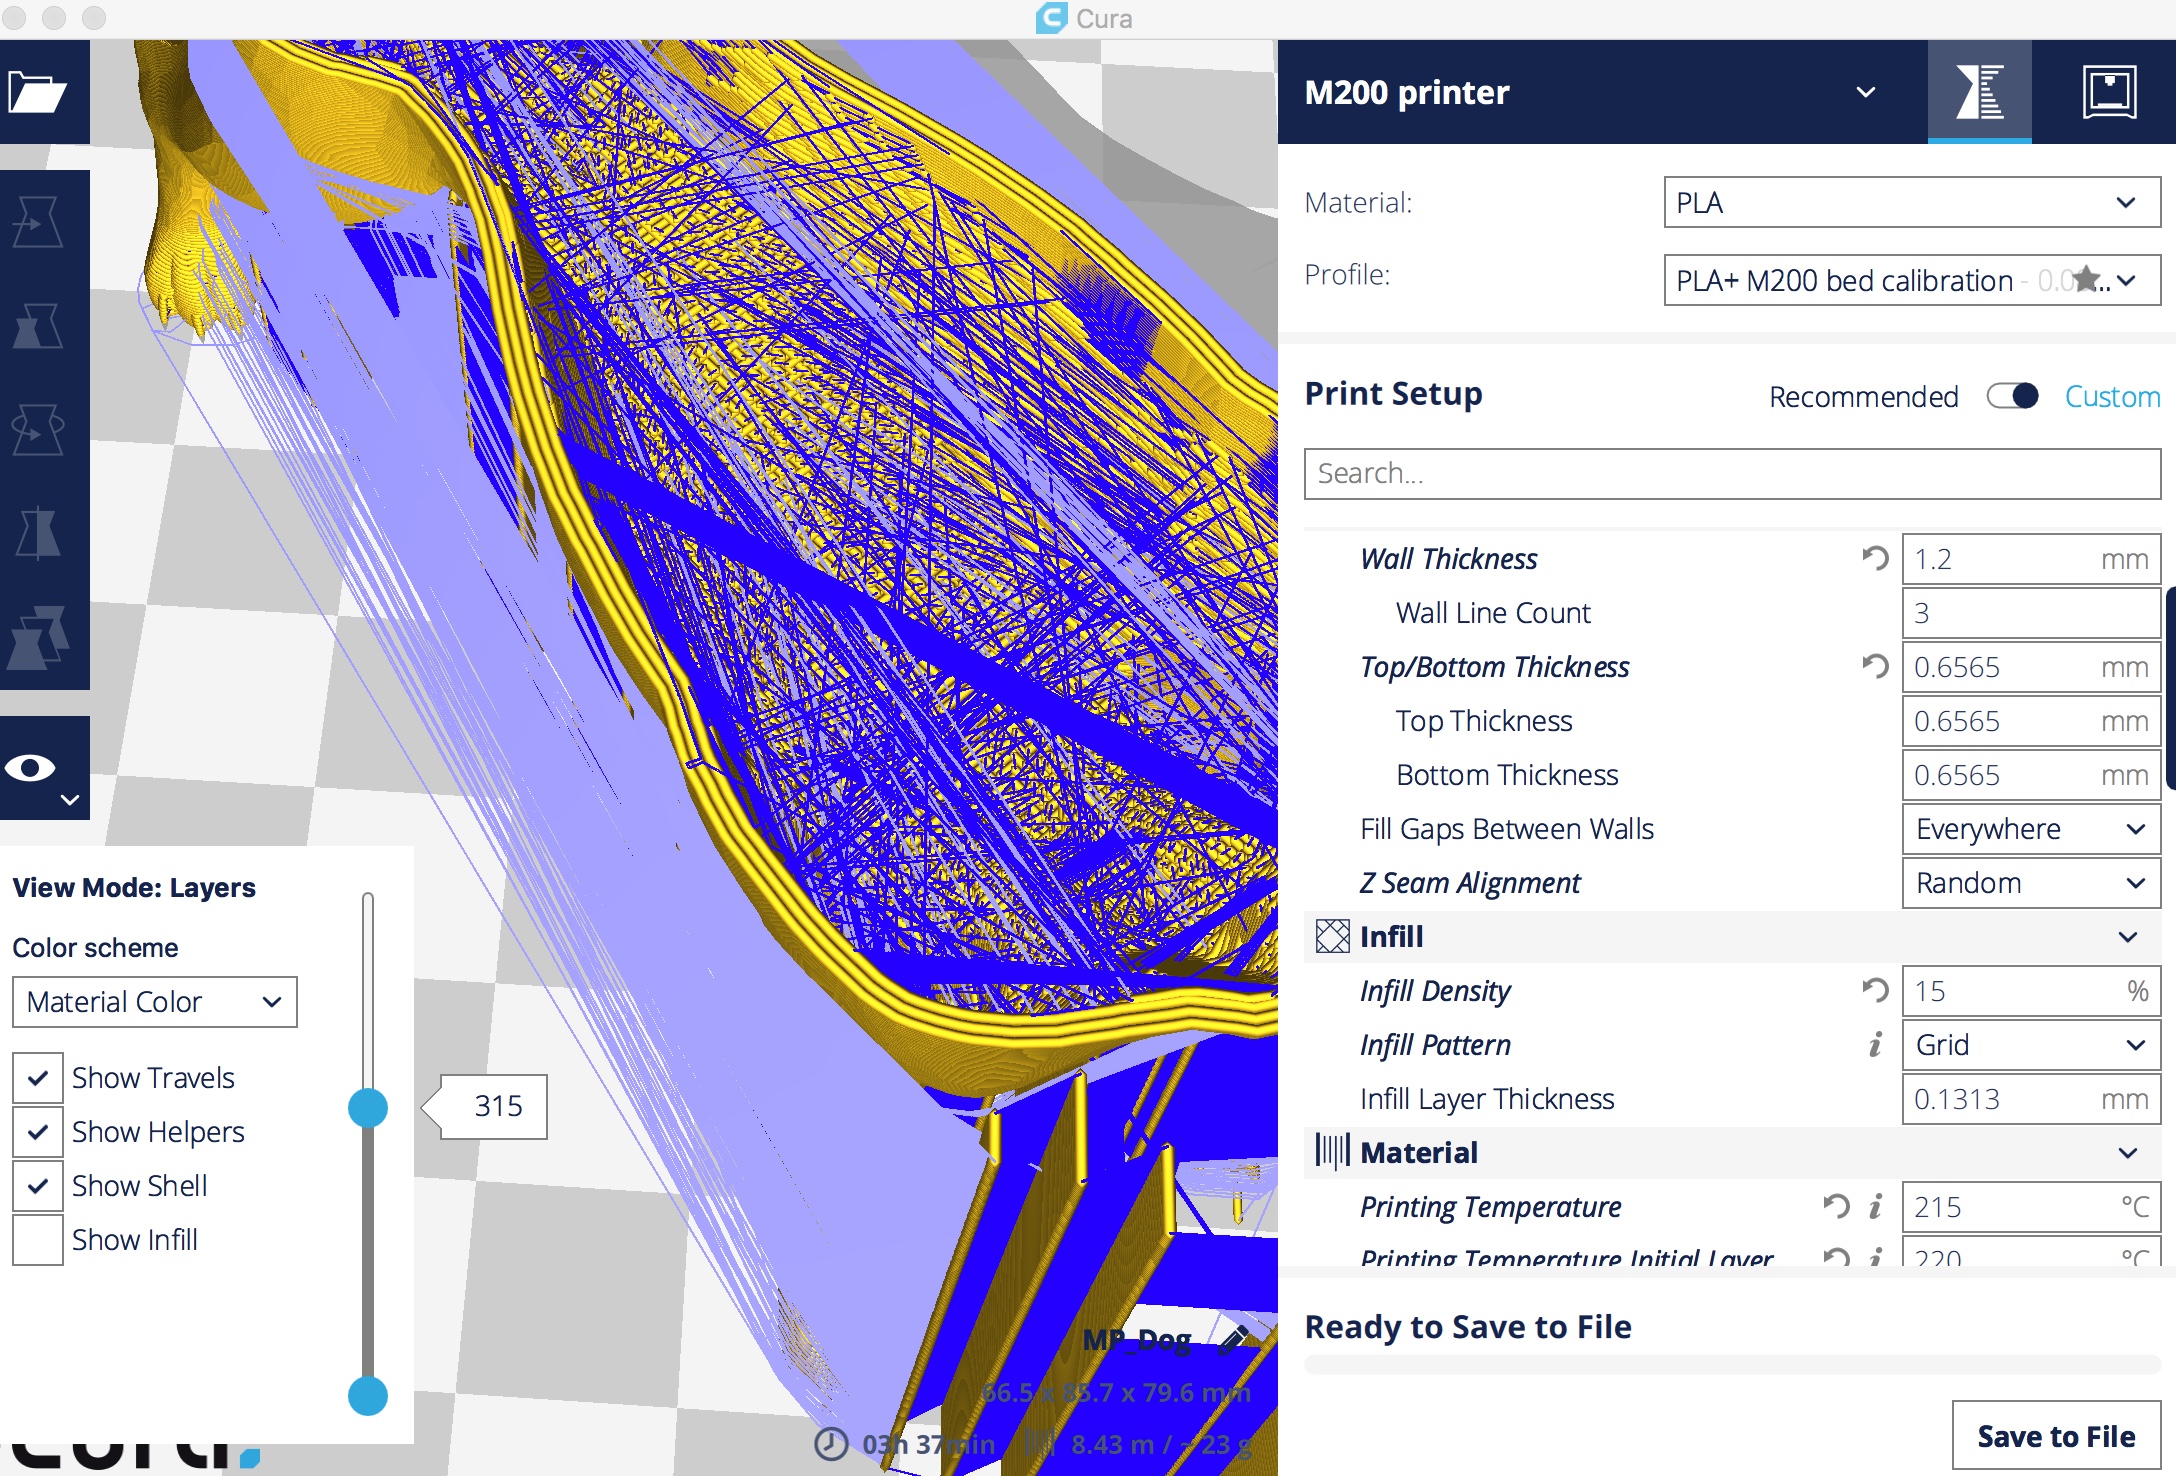Click the Infill Pattern info icon

pyautogui.click(x=1875, y=1045)
